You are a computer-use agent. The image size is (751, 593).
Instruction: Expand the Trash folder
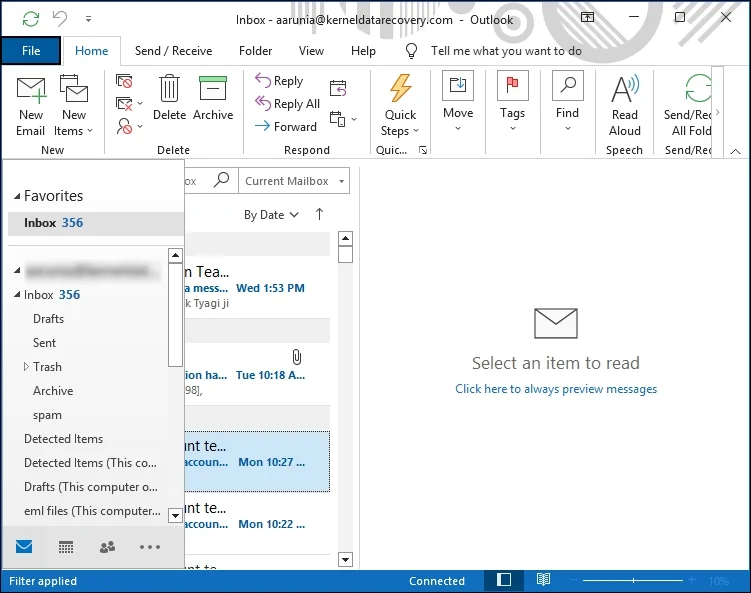point(26,367)
